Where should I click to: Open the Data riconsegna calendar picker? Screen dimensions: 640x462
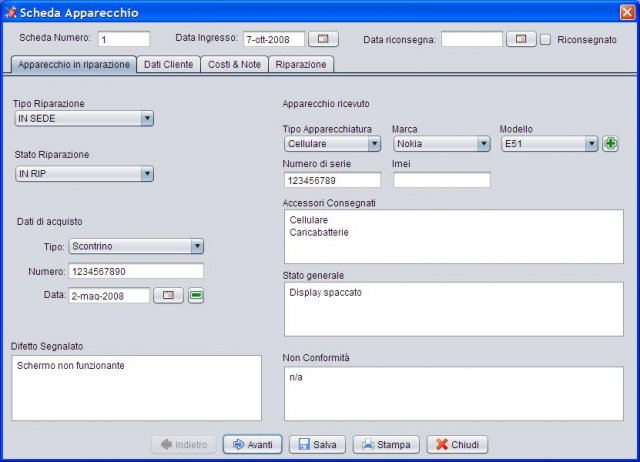tap(521, 39)
